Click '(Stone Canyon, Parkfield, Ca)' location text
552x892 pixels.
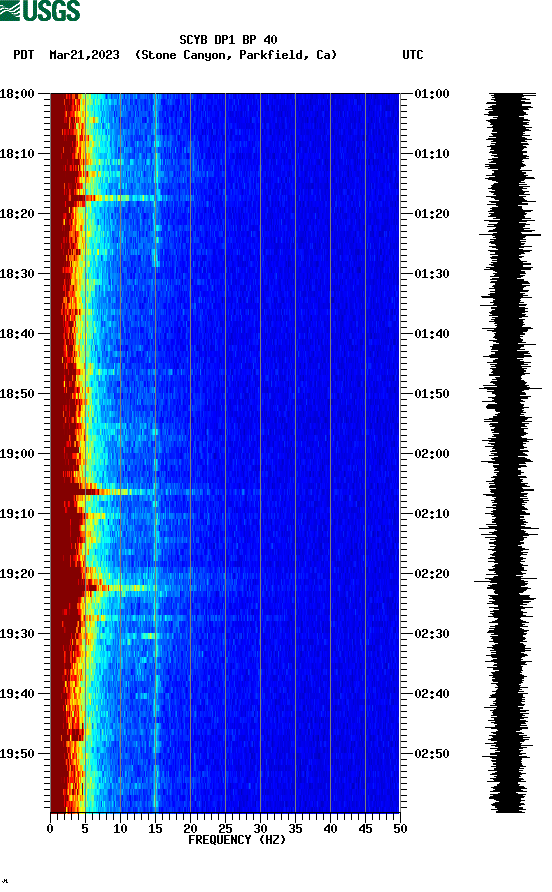pos(236,55)
